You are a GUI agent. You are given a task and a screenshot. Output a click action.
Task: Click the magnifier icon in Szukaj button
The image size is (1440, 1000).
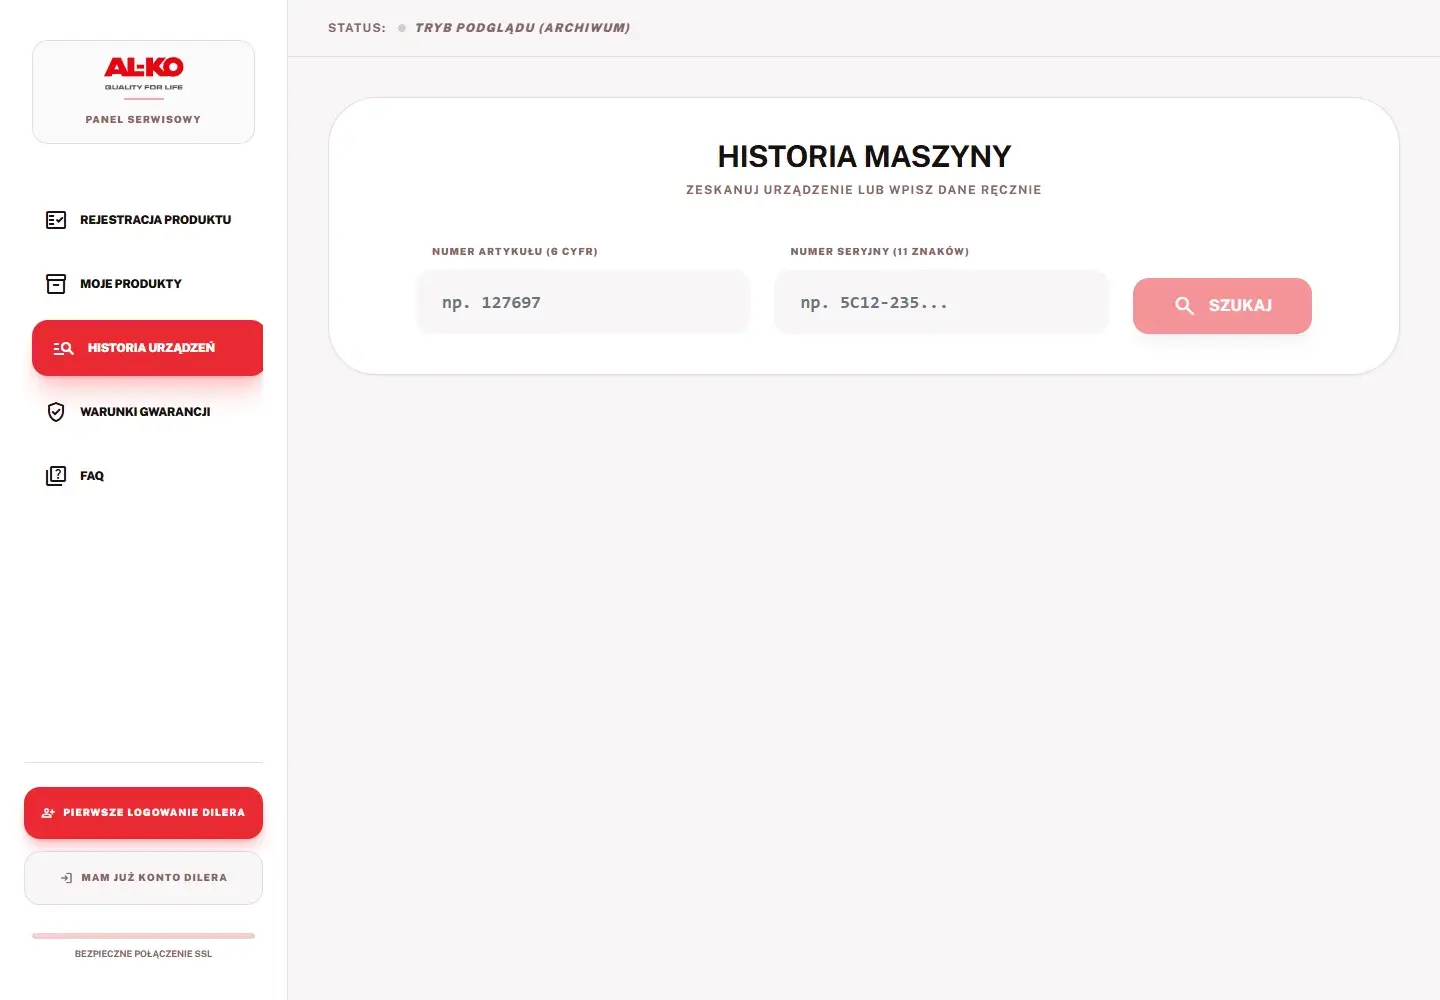[x=1184, y=306]
